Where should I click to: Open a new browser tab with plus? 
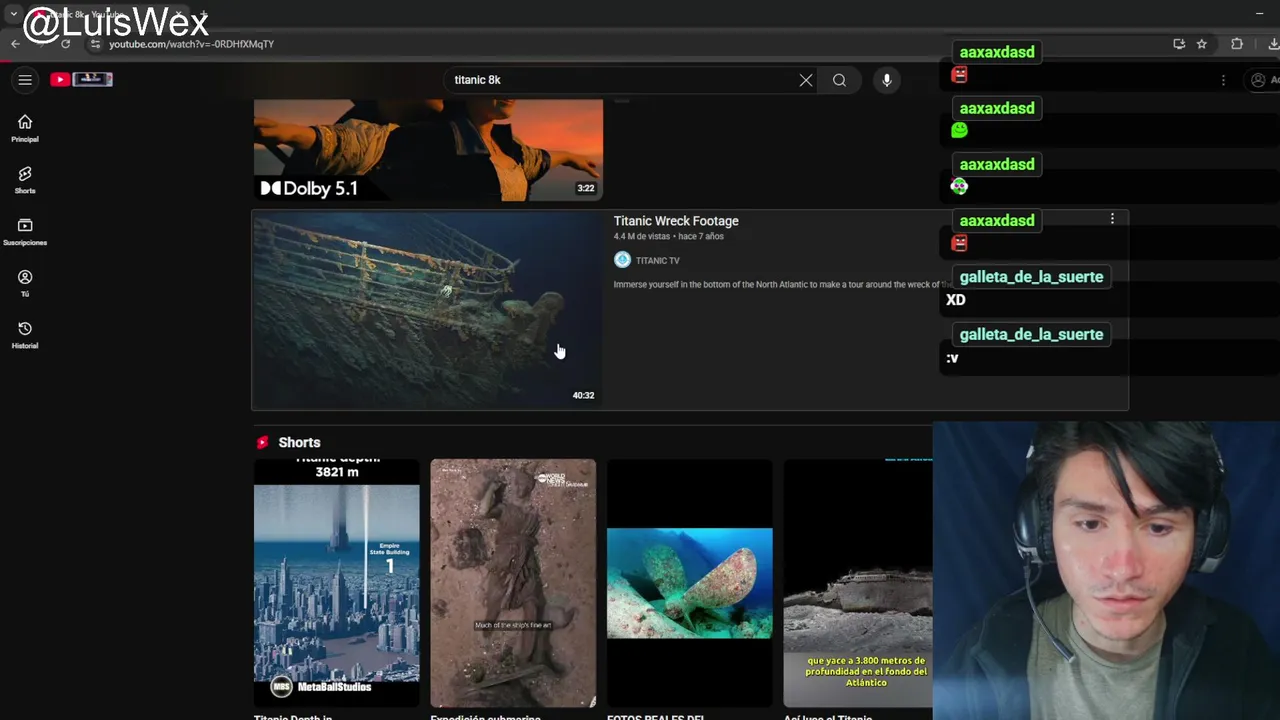[x=203, y=14]
